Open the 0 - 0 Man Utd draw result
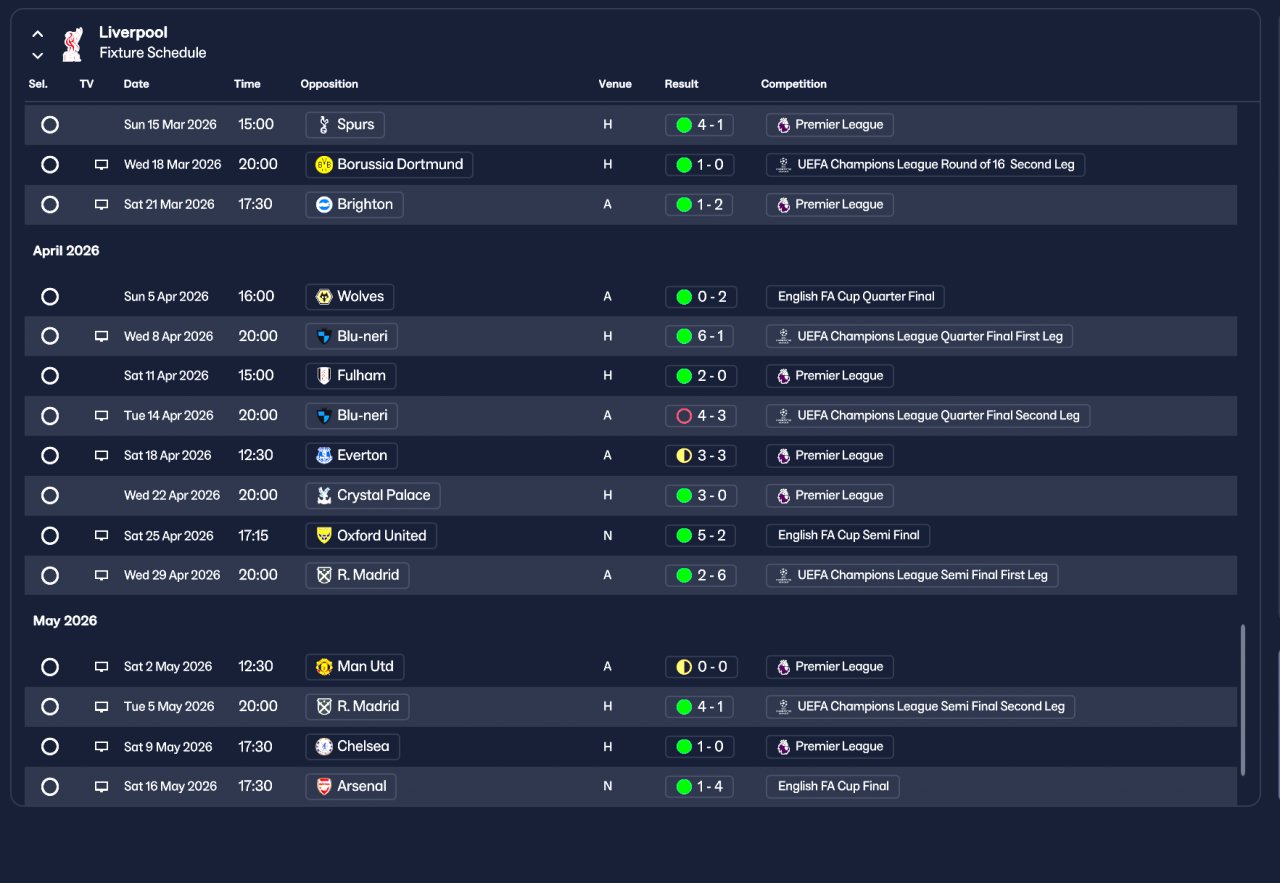1280x883 pixels. [700, 667]
